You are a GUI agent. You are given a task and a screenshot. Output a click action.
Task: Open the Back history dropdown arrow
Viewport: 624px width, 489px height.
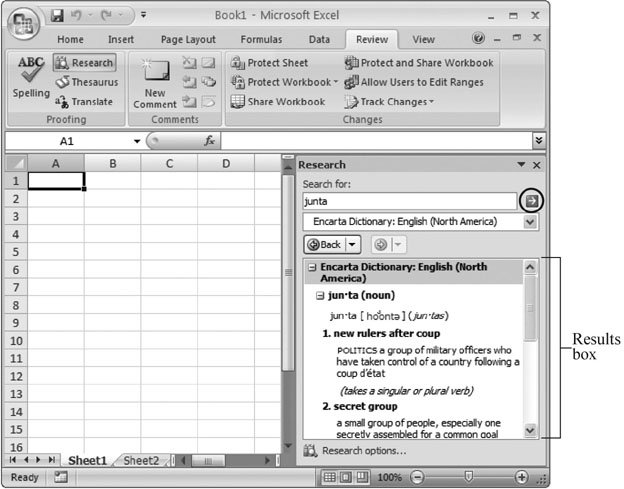point(353,244)
